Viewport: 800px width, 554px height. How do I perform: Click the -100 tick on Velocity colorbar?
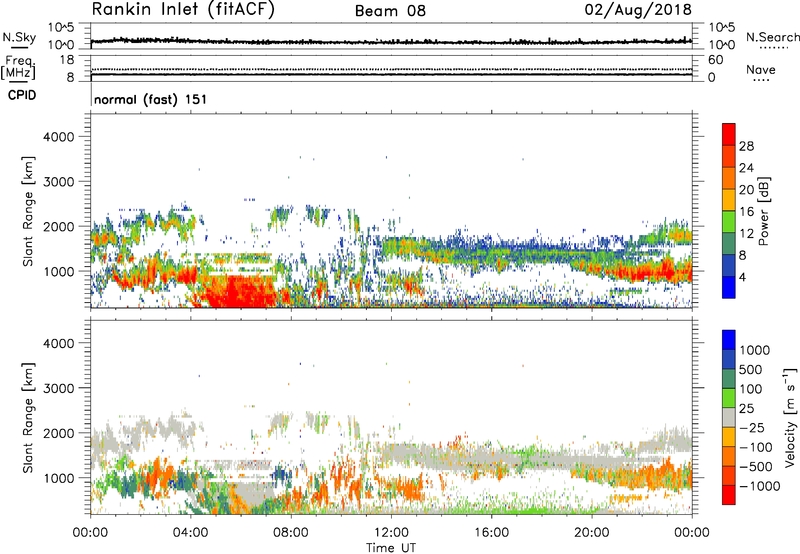pos(754,447)
